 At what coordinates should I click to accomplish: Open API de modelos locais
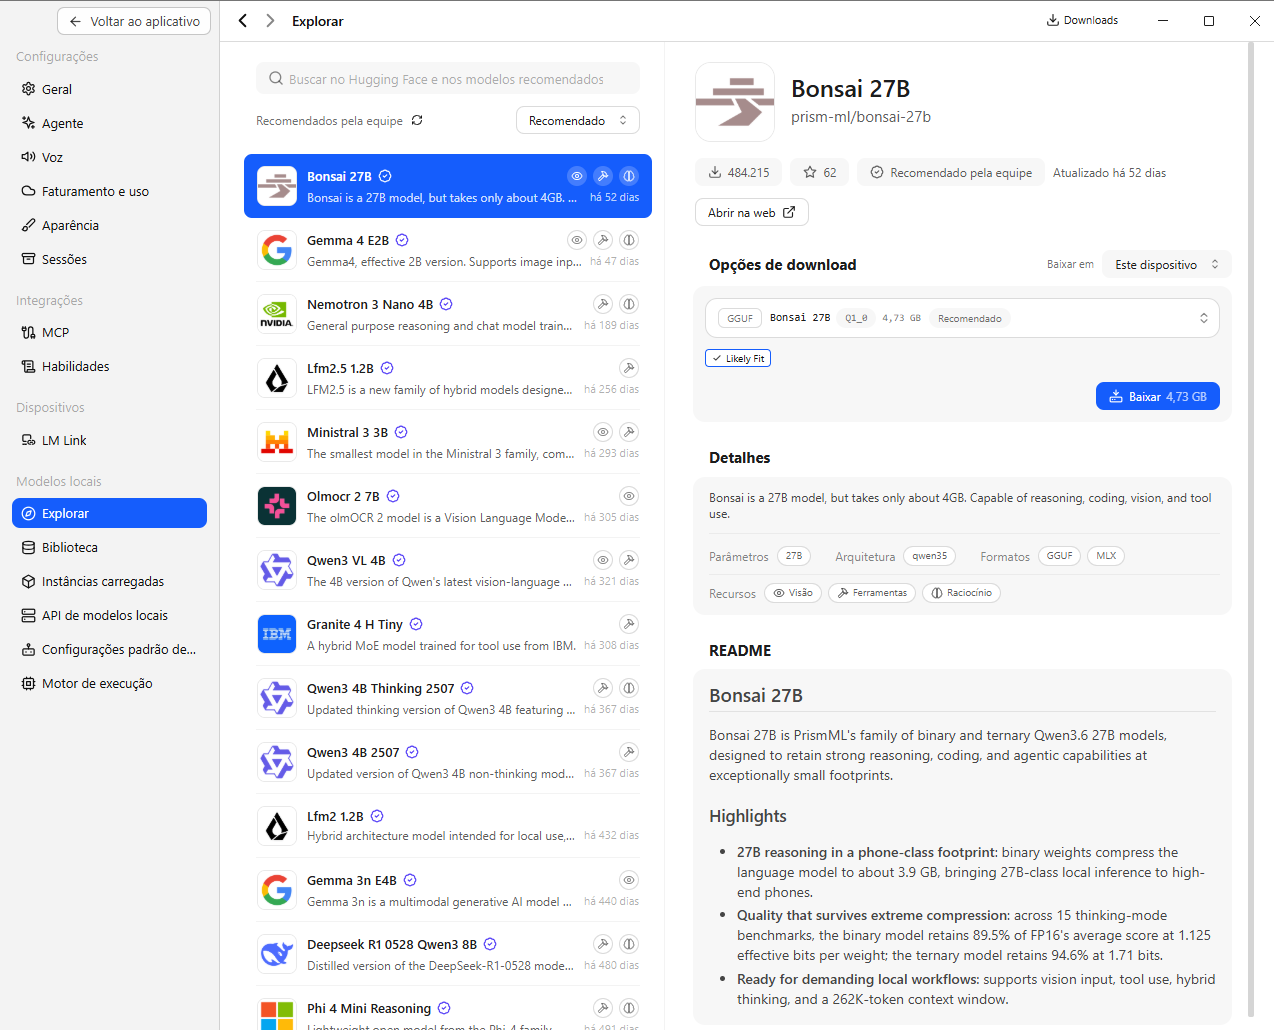[x=110, y=615]
